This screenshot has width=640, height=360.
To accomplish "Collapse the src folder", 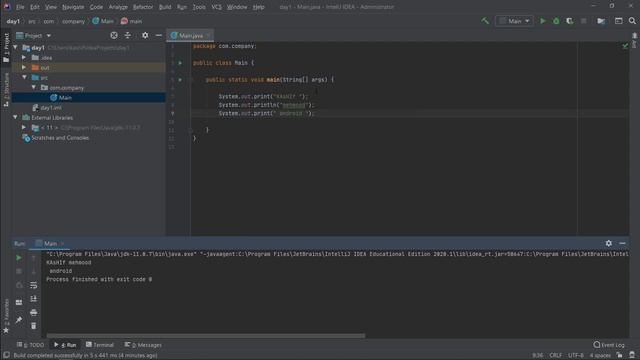I will click(24, 77).
